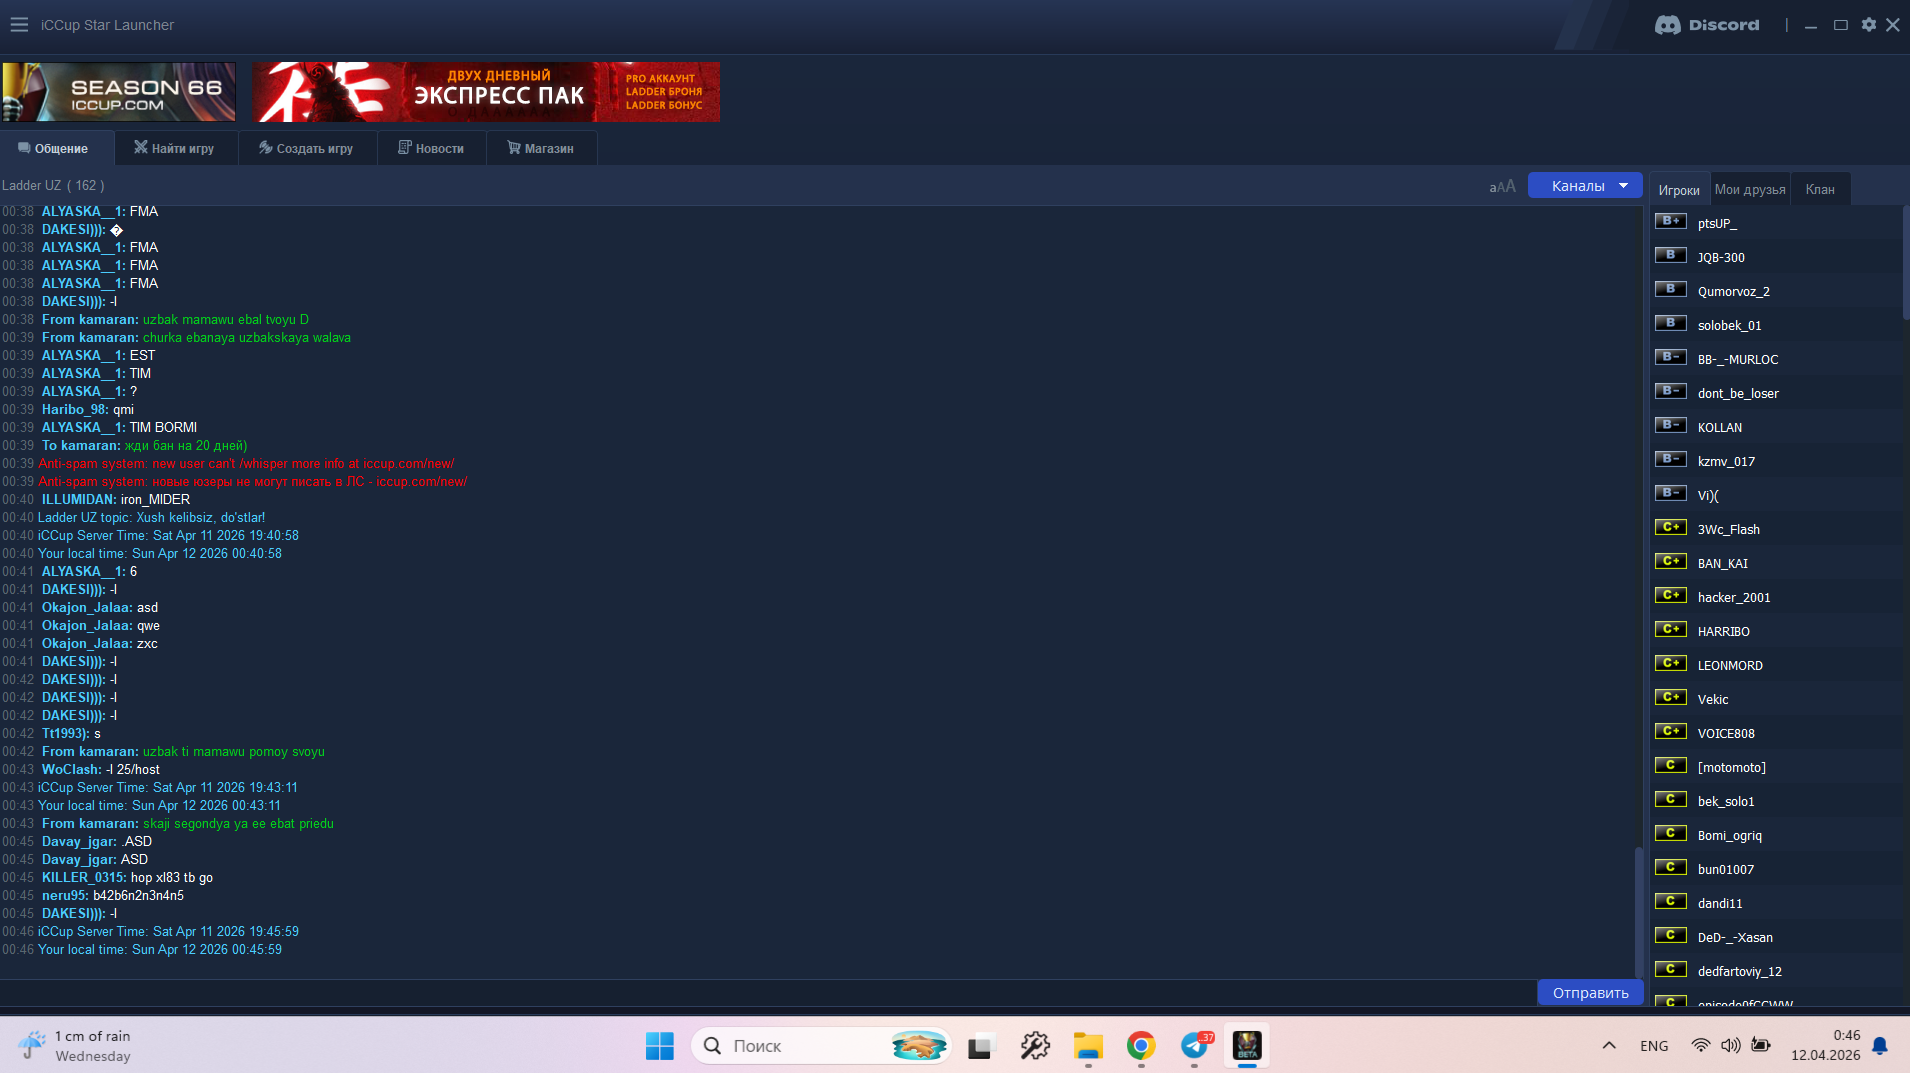Switch to the Мои друзья tab
Screen dimensions: 1910x1073
coord(1750,190)
